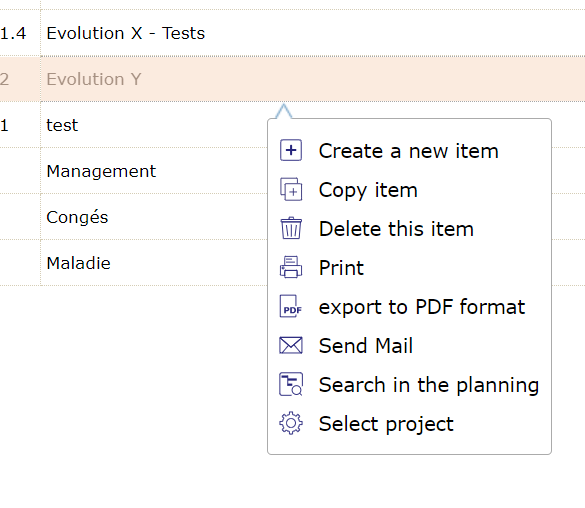Image resolution: width=585 pixels, height=508 pixels.
Task: Click the printer icon
Action: (291, 267)
